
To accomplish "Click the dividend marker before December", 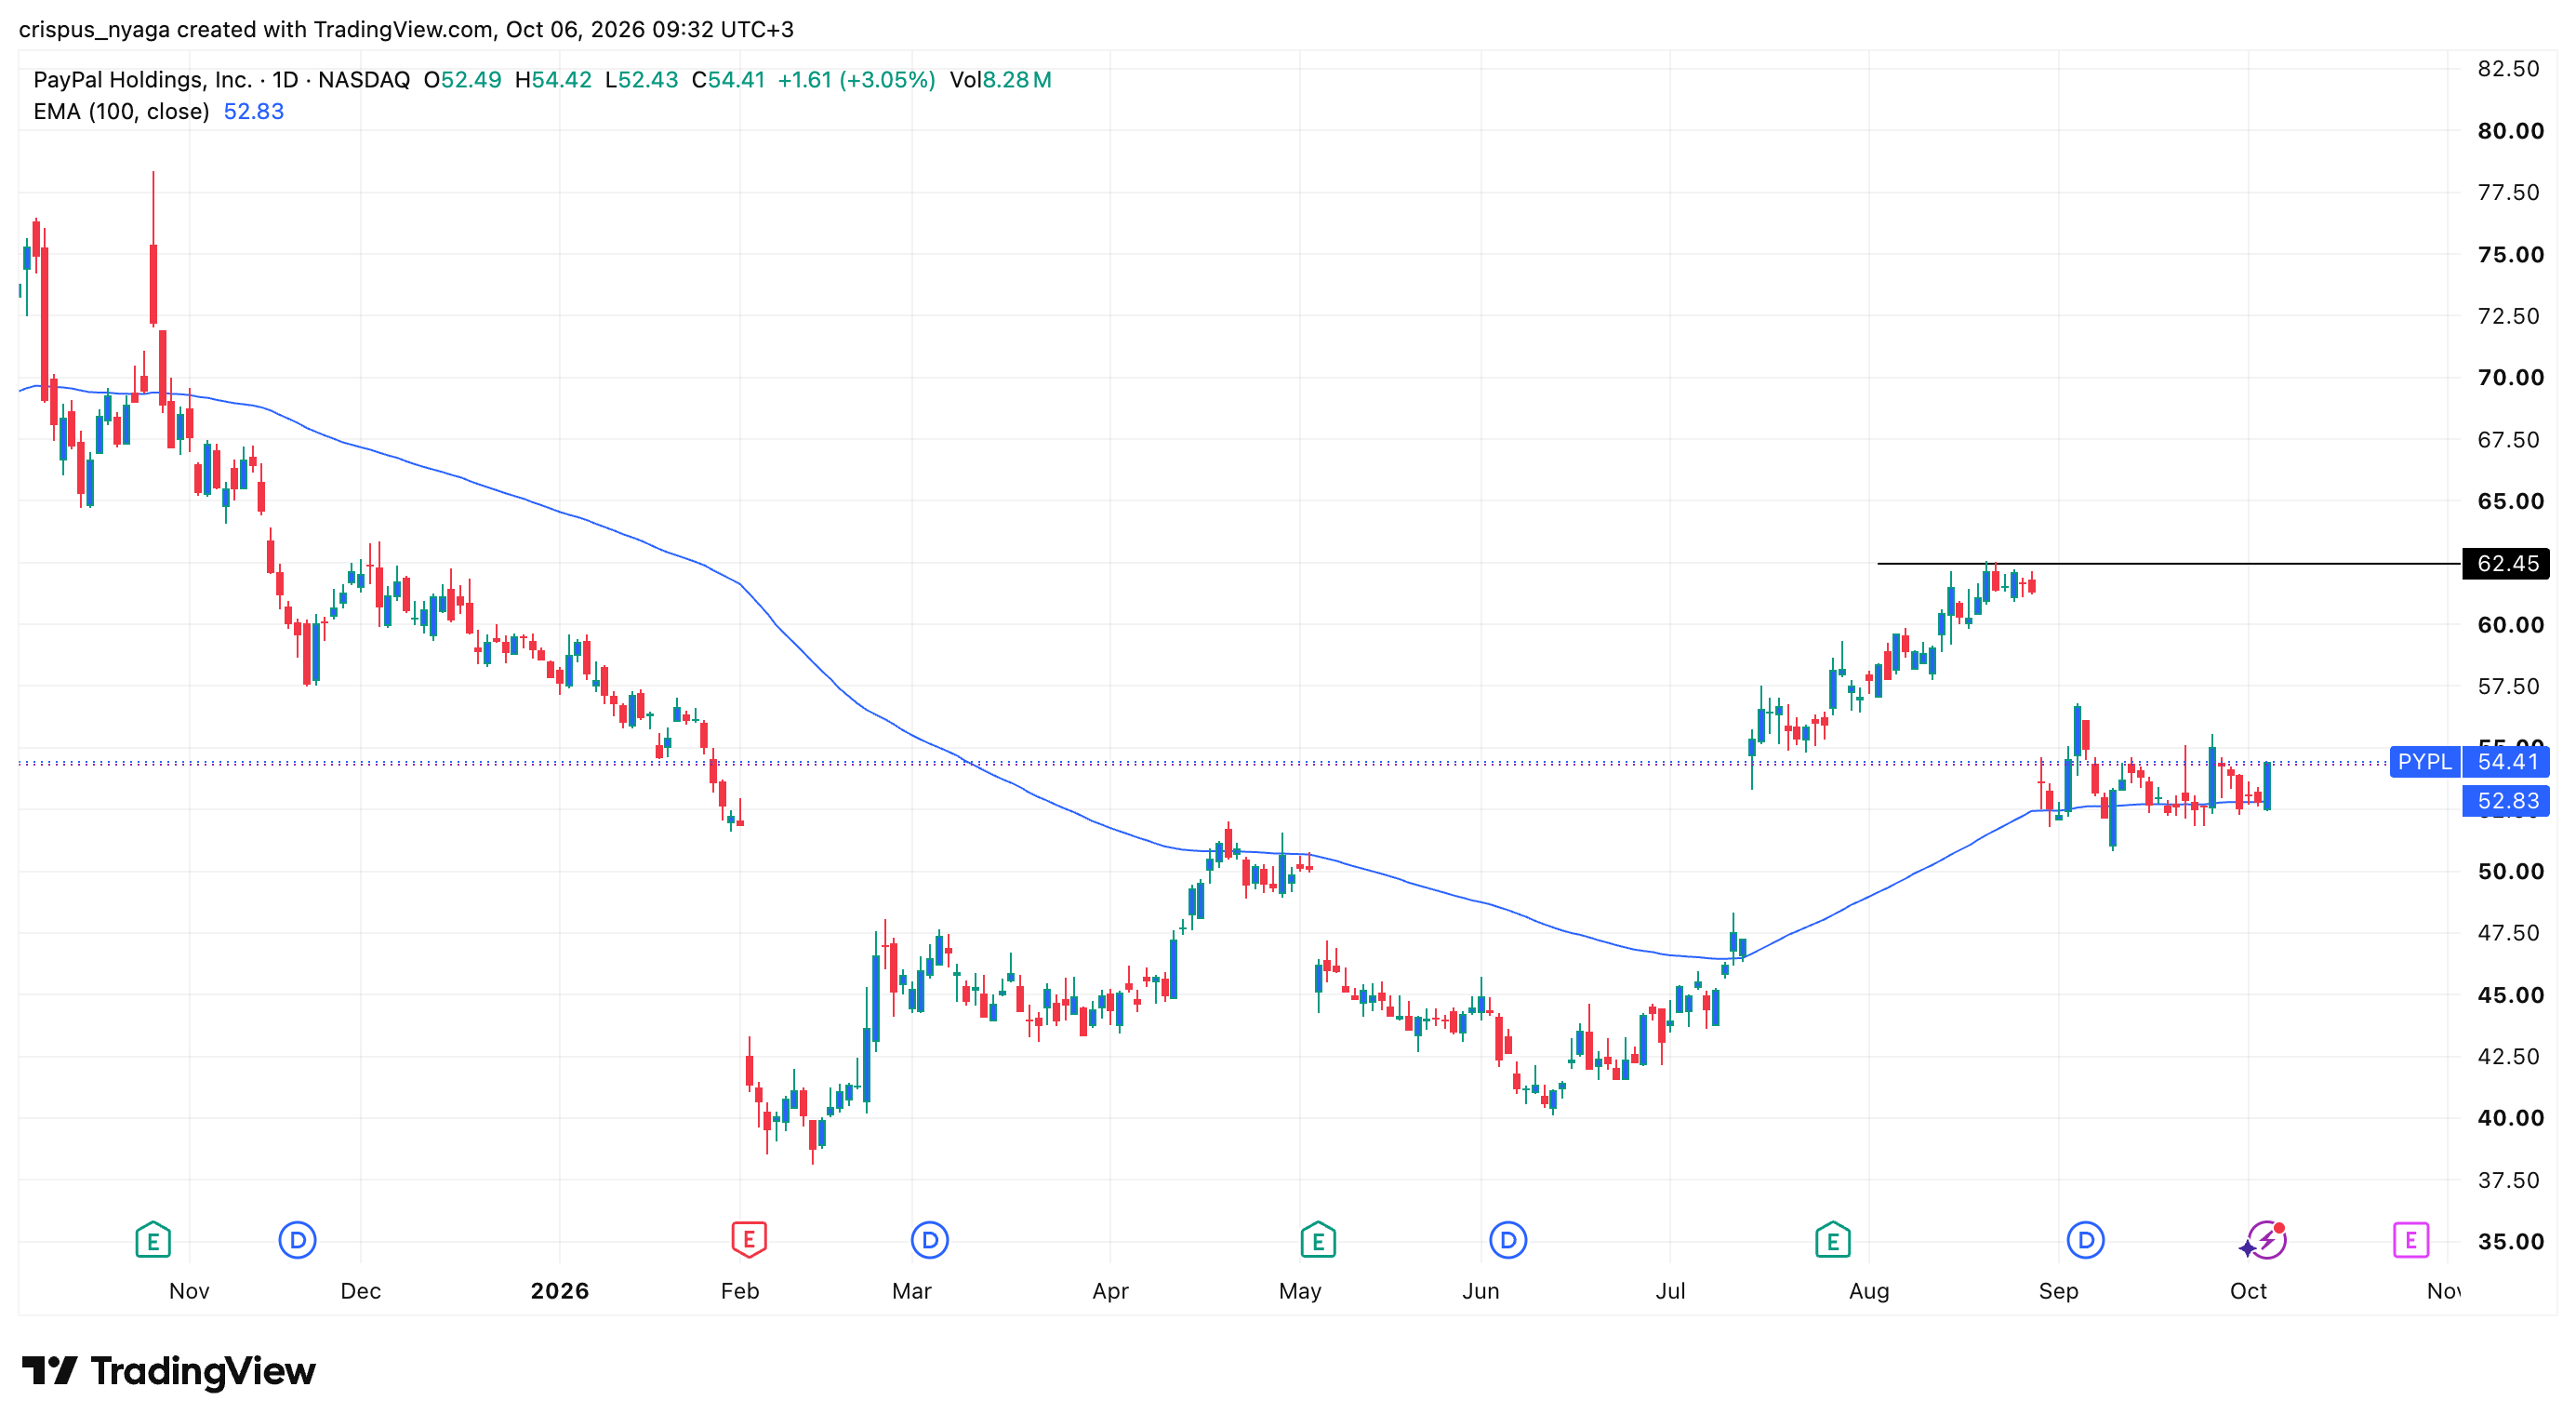I will (297, 1240).
